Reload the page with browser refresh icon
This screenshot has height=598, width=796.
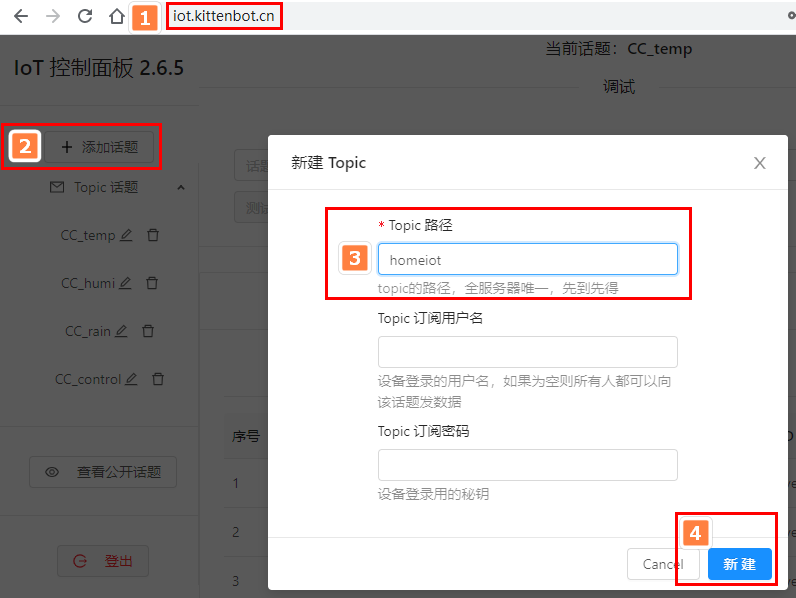click(x=85, y=16)
